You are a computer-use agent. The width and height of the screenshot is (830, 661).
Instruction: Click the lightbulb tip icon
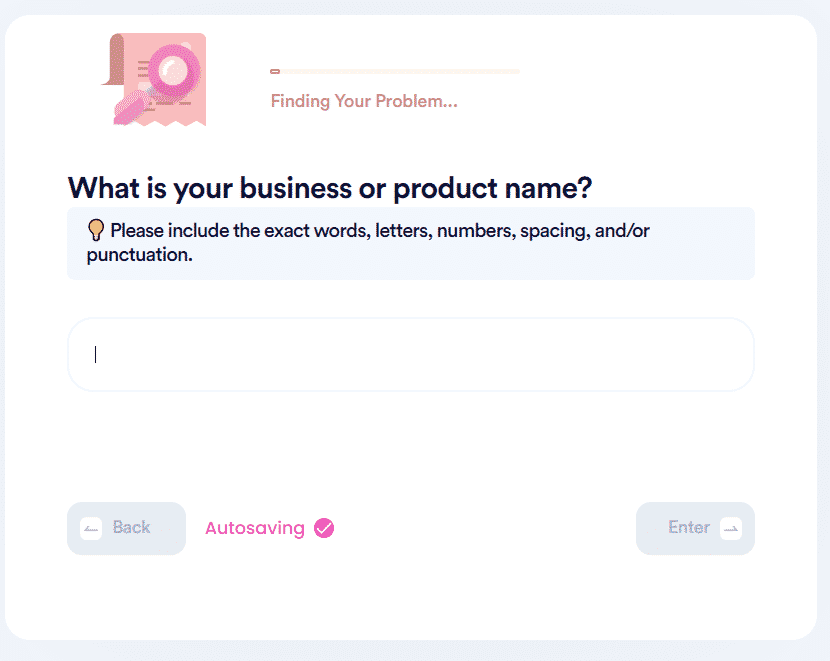pos(96,230)
